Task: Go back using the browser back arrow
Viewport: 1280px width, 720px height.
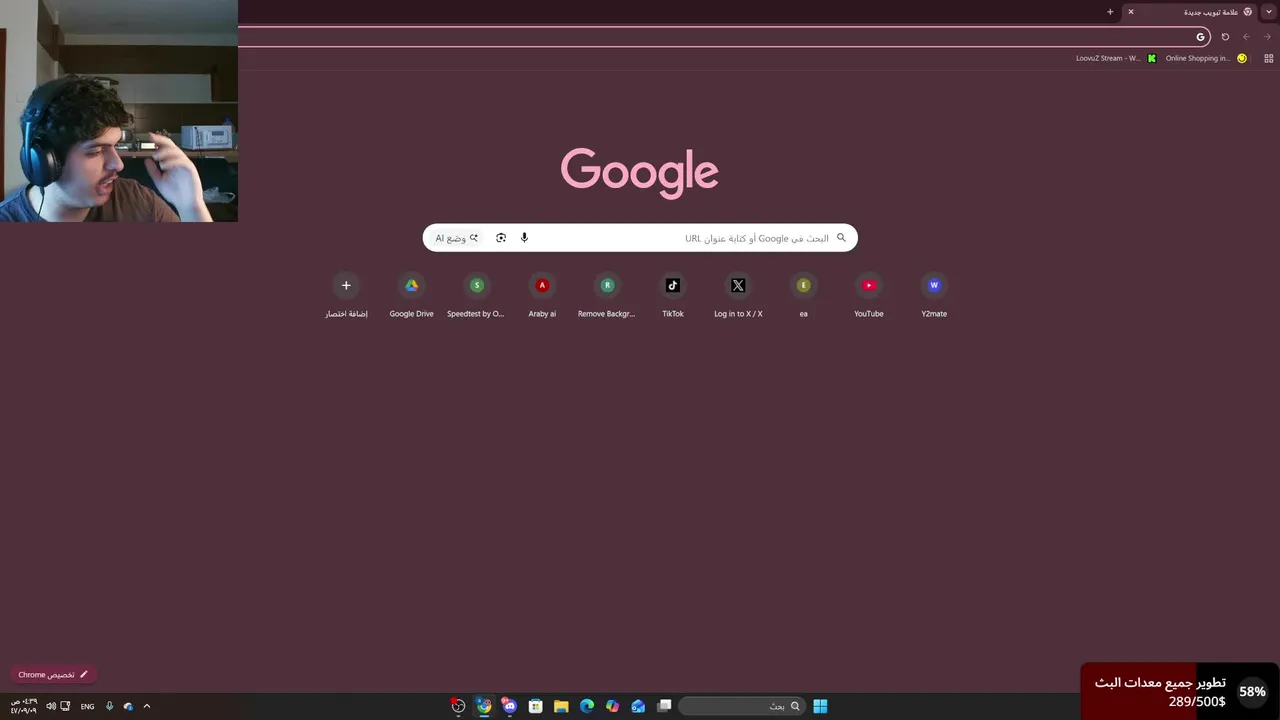Action: coord(1246,37)
